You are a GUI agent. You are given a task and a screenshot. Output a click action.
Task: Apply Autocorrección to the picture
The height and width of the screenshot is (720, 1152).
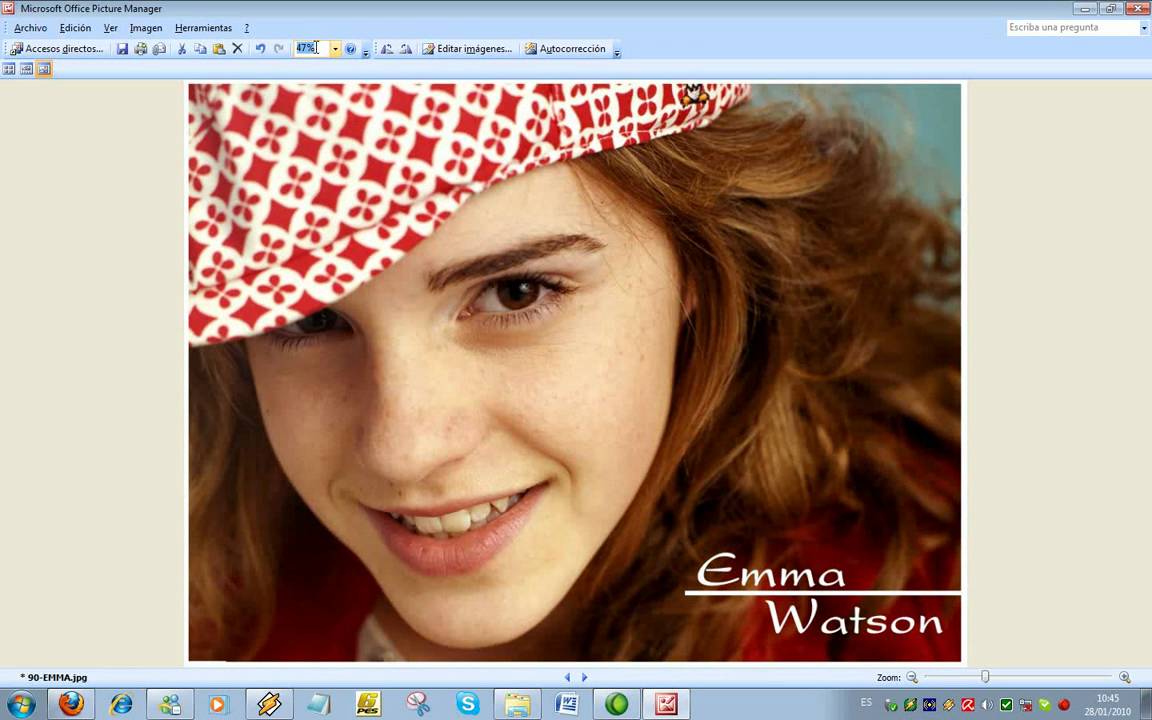click(565, 48)
